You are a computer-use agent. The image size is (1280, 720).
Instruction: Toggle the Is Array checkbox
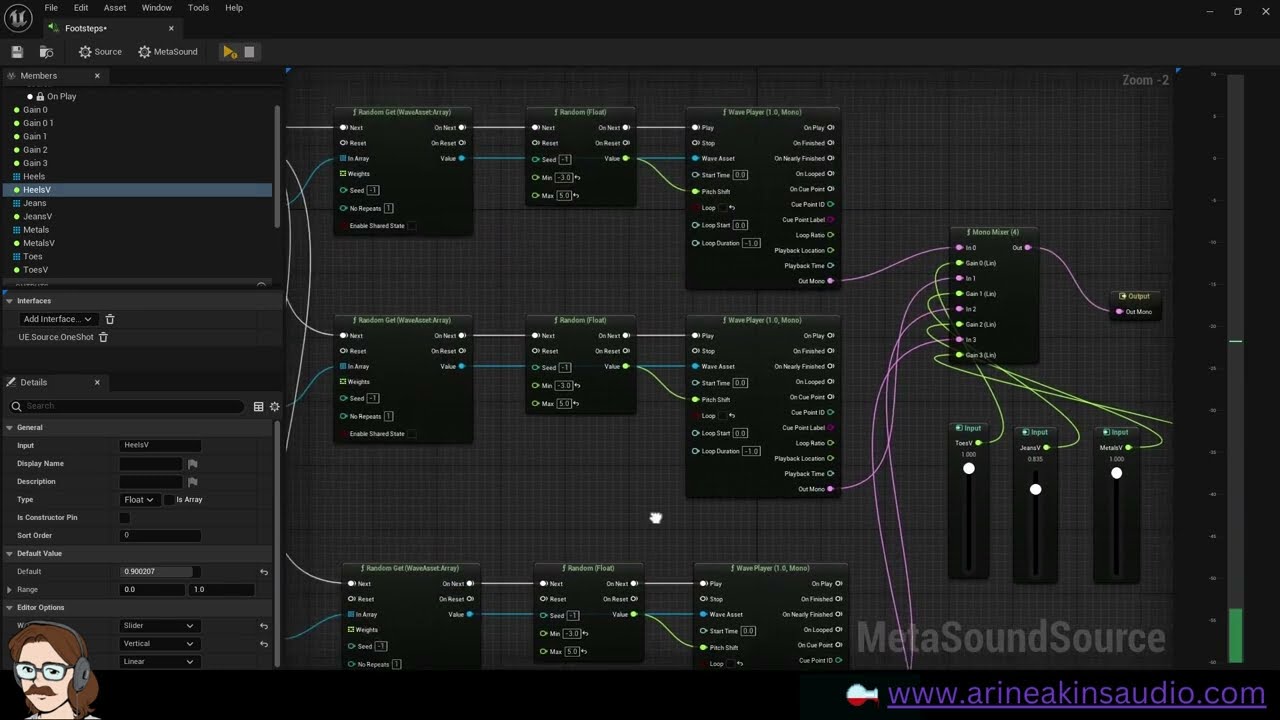click(x=169, y=500)
